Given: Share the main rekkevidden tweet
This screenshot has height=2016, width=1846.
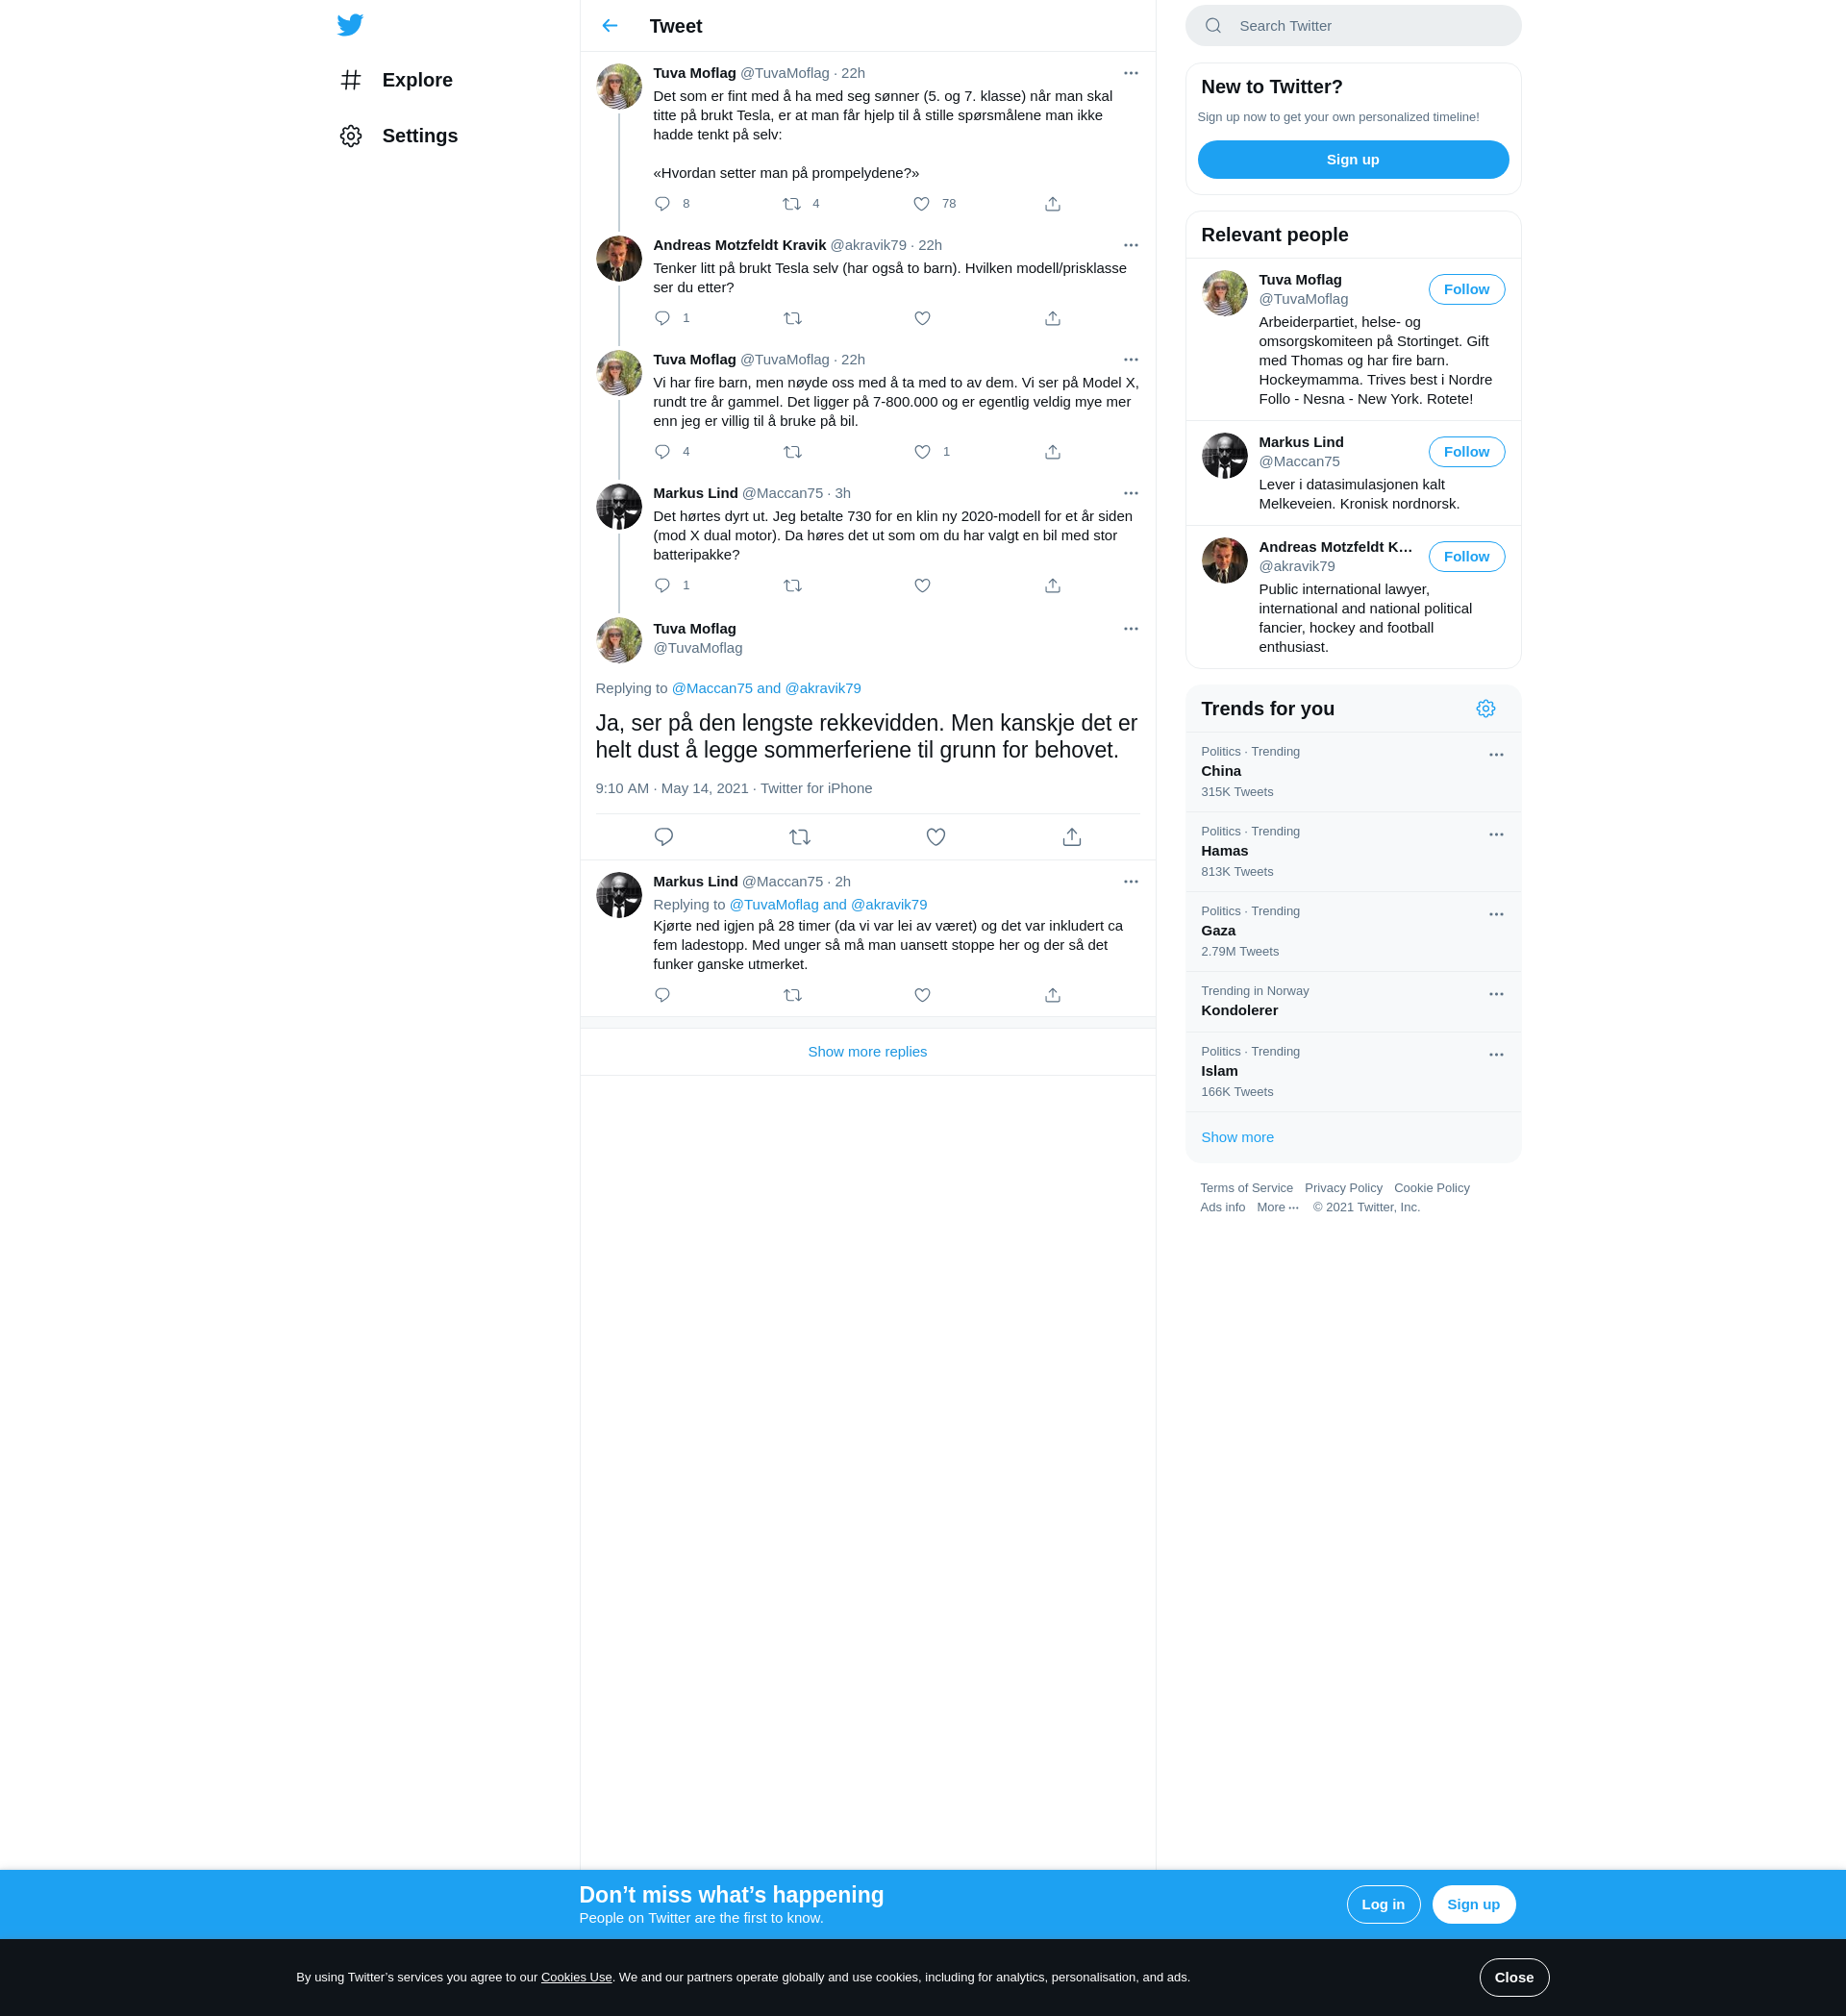Looking at the screenshot, I should pos(1071,837).
